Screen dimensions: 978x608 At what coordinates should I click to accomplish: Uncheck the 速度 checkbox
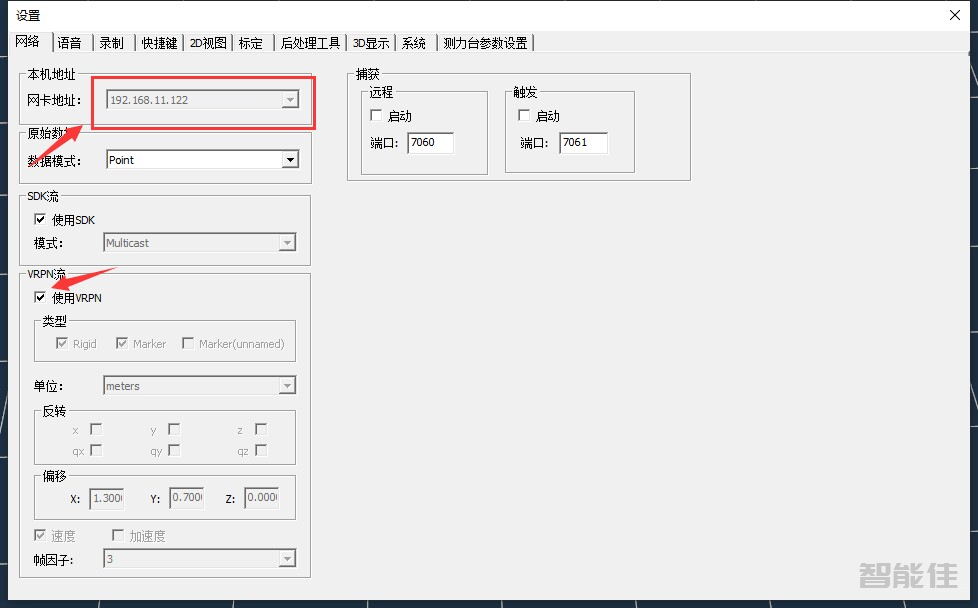(38, 535)
